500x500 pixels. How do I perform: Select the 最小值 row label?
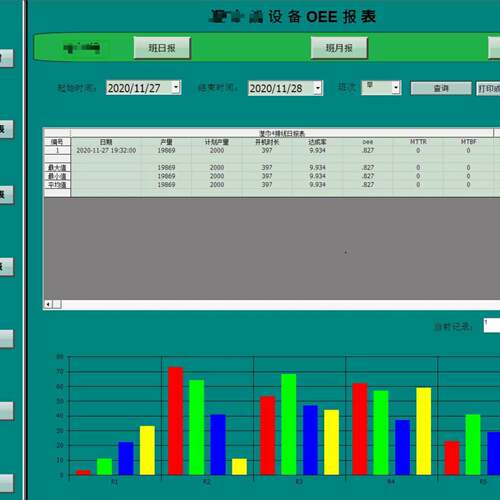pyautogui.click(x=57, y=176)
